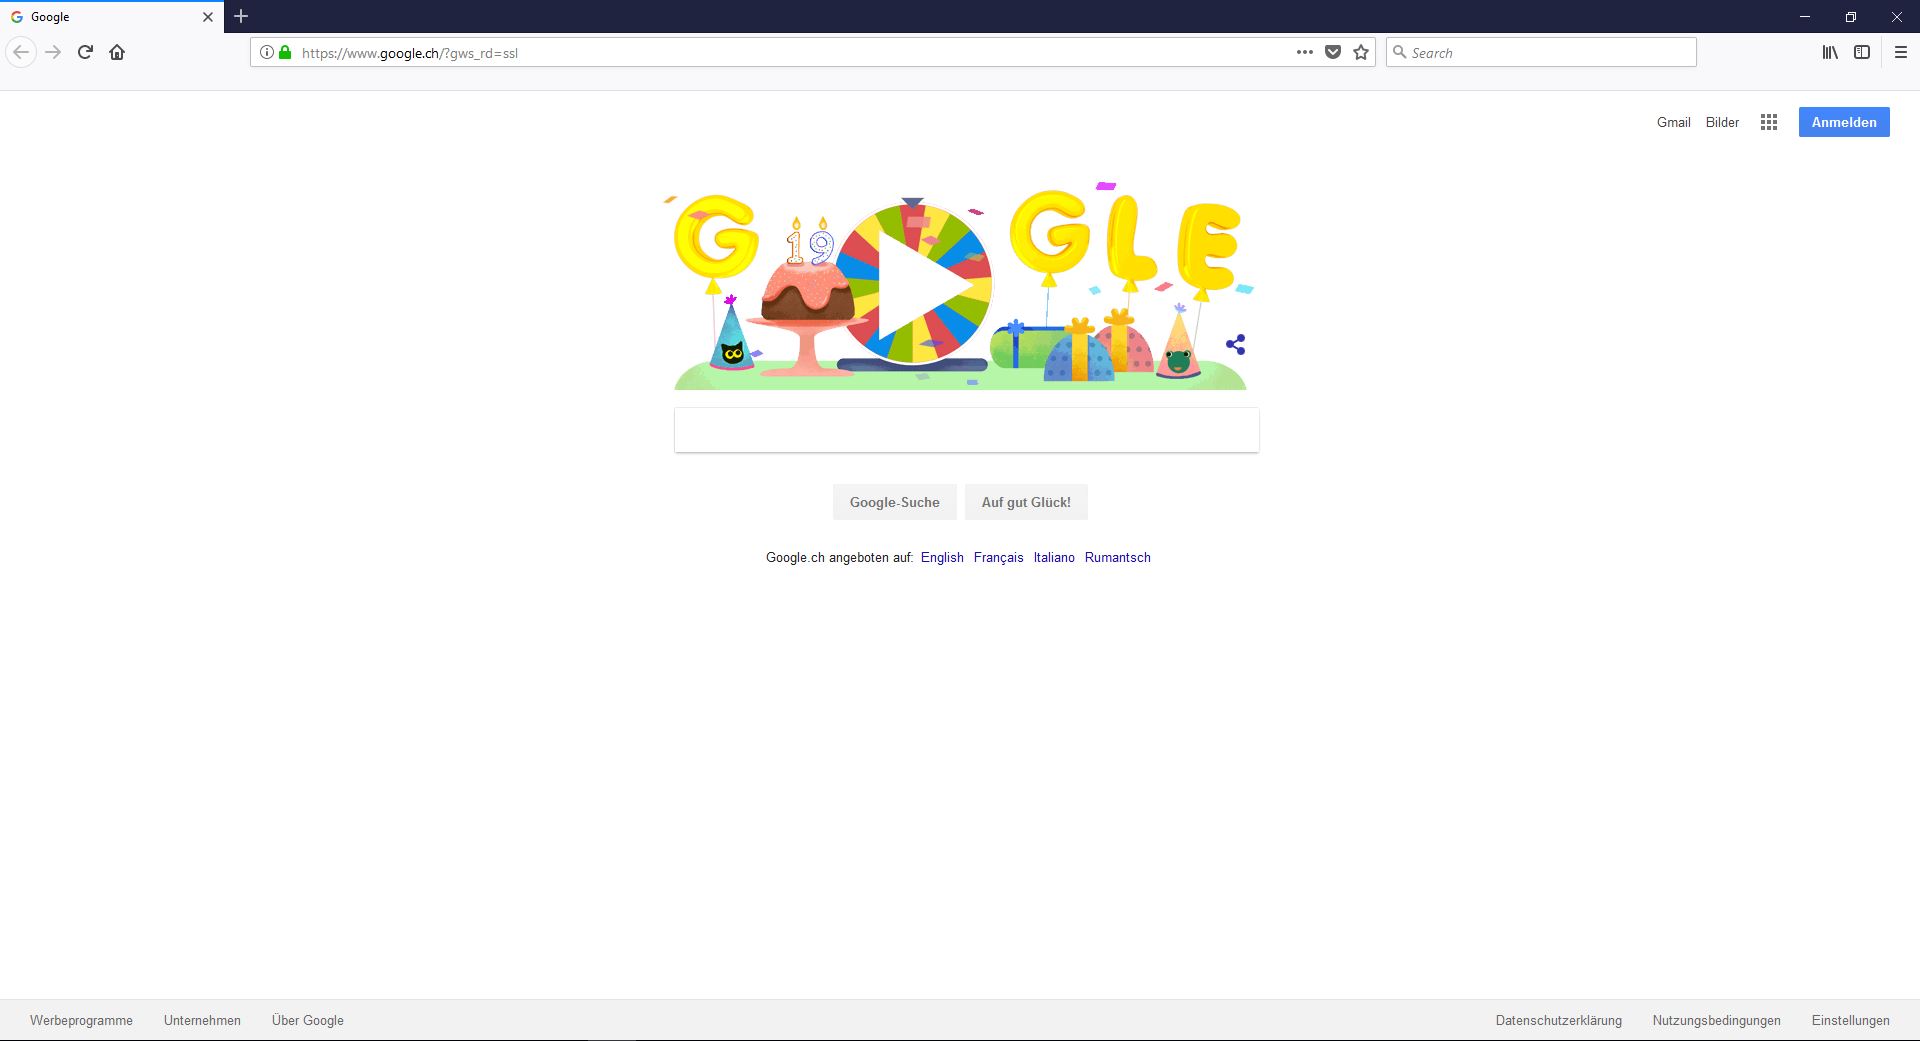Switch Google language to English
Screen dimensions: 1920x1041
(942, 558)
